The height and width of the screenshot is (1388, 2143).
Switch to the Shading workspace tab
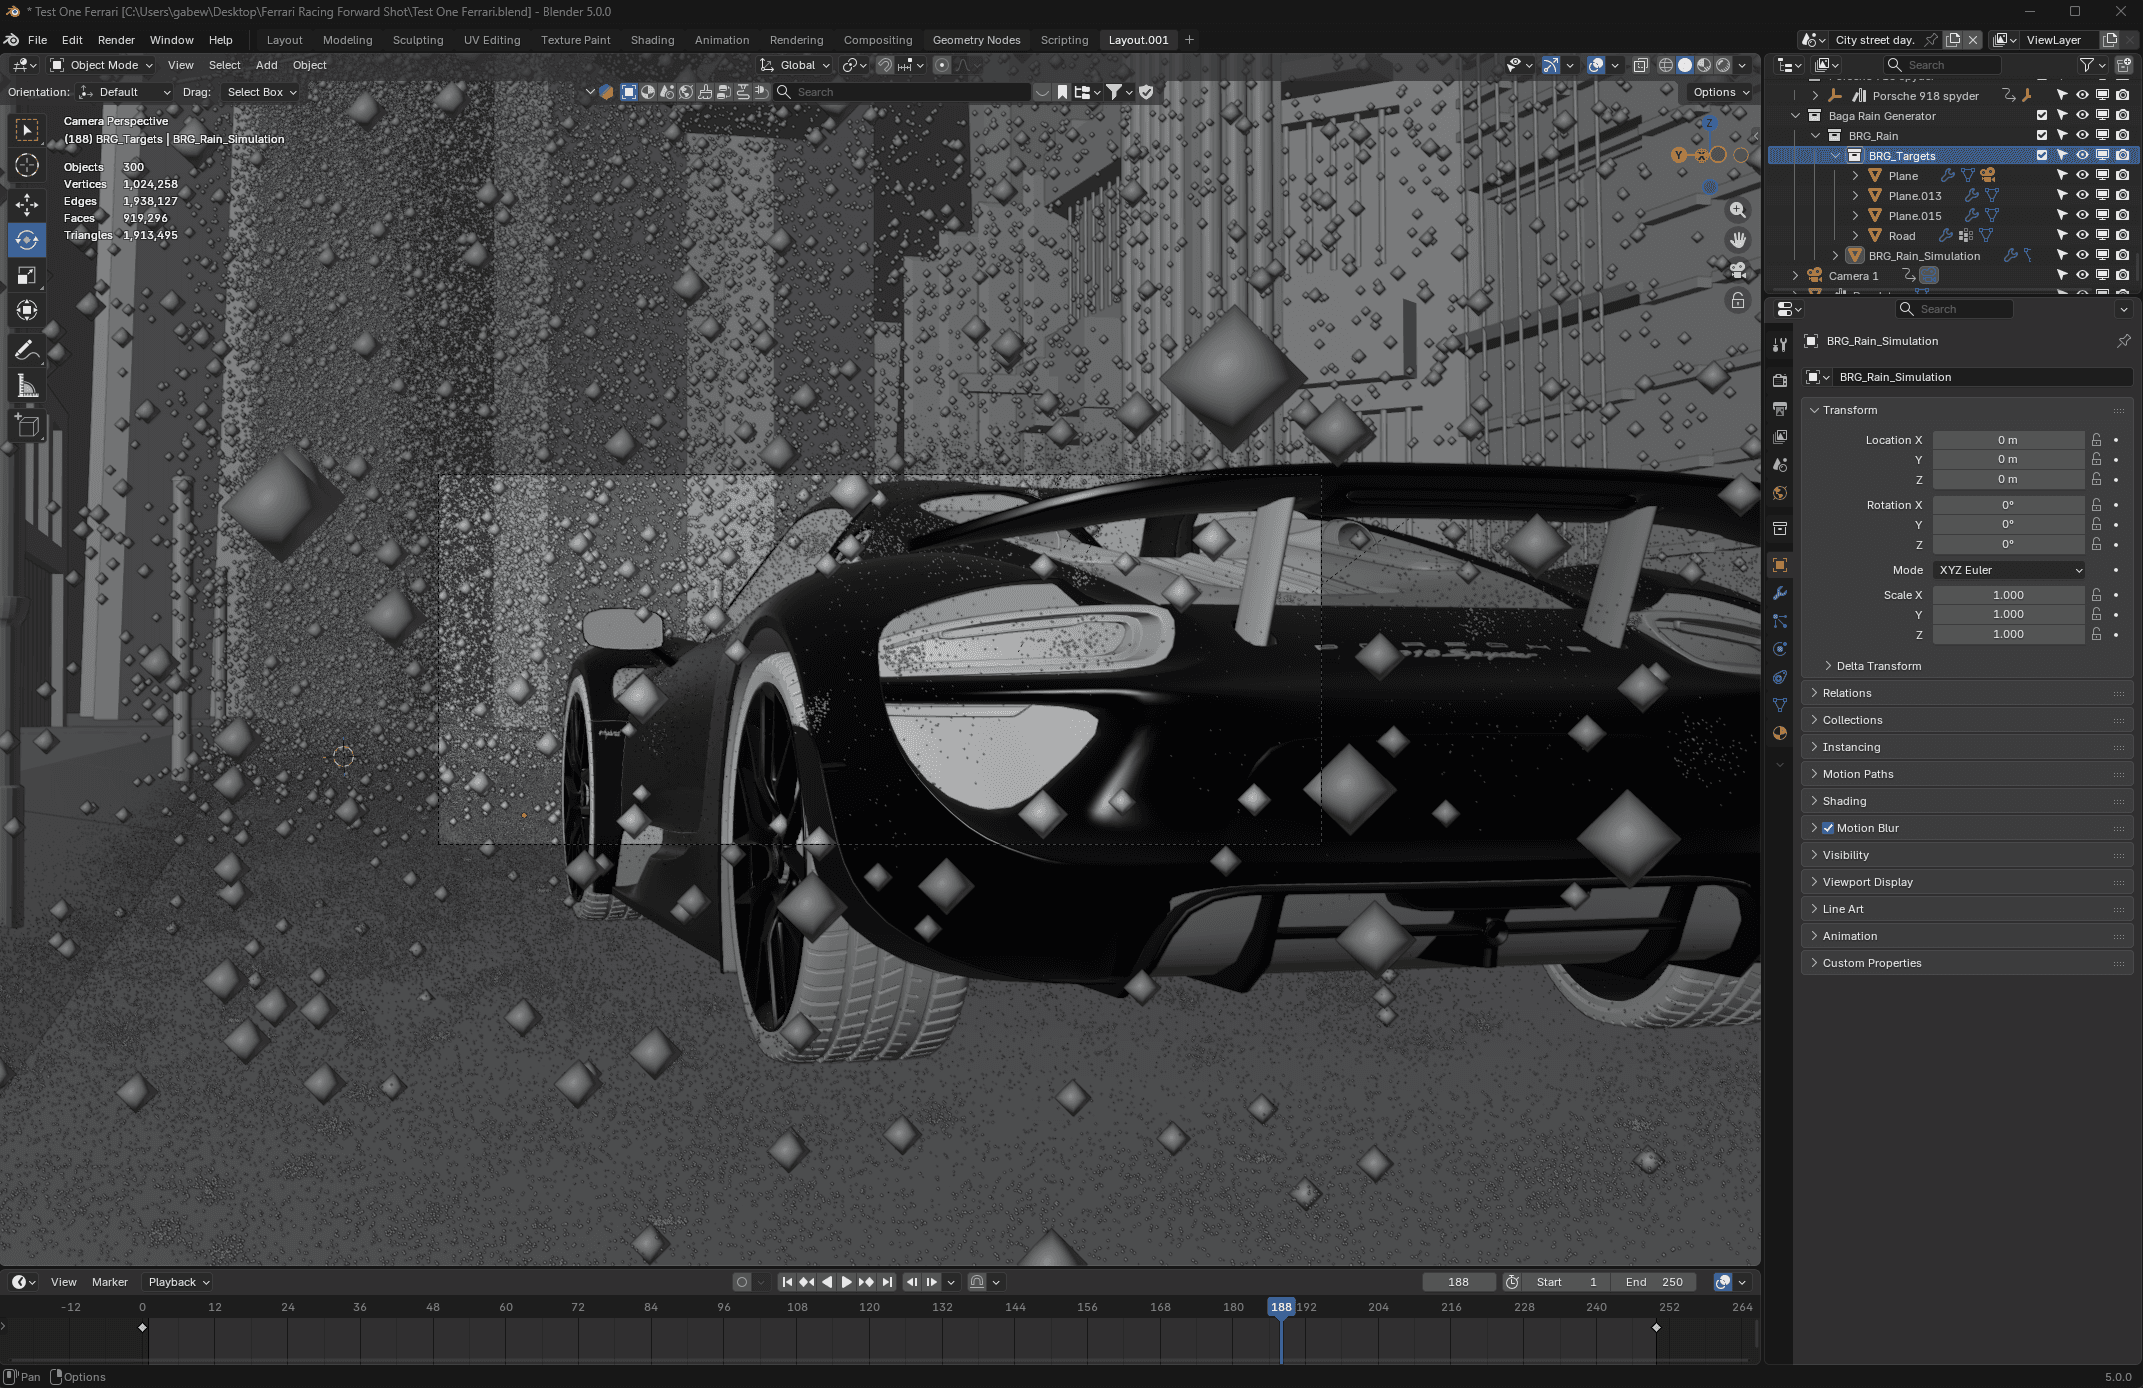click(652, 40)
